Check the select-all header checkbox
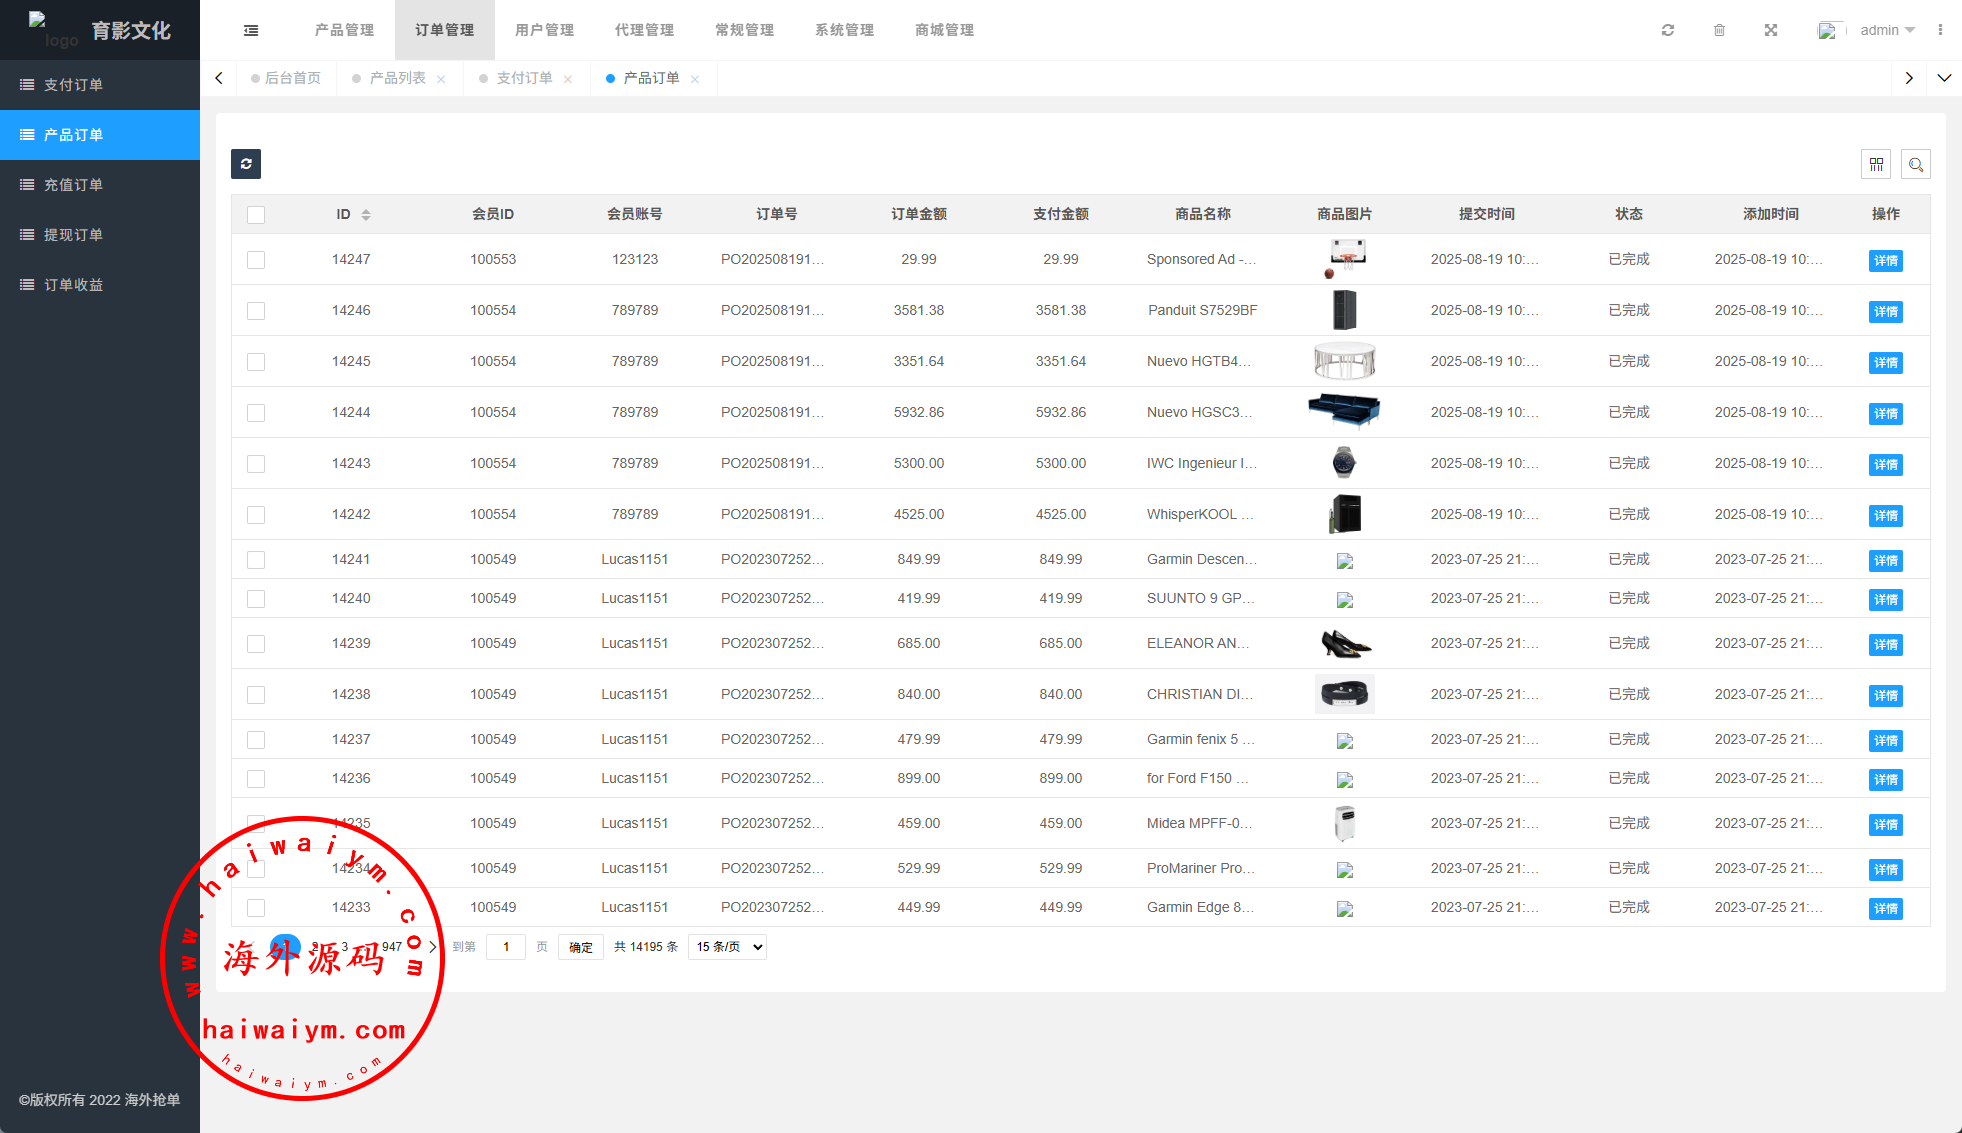The height and width of the screenshot is (1133, 1962). click(x=256, y=215)
